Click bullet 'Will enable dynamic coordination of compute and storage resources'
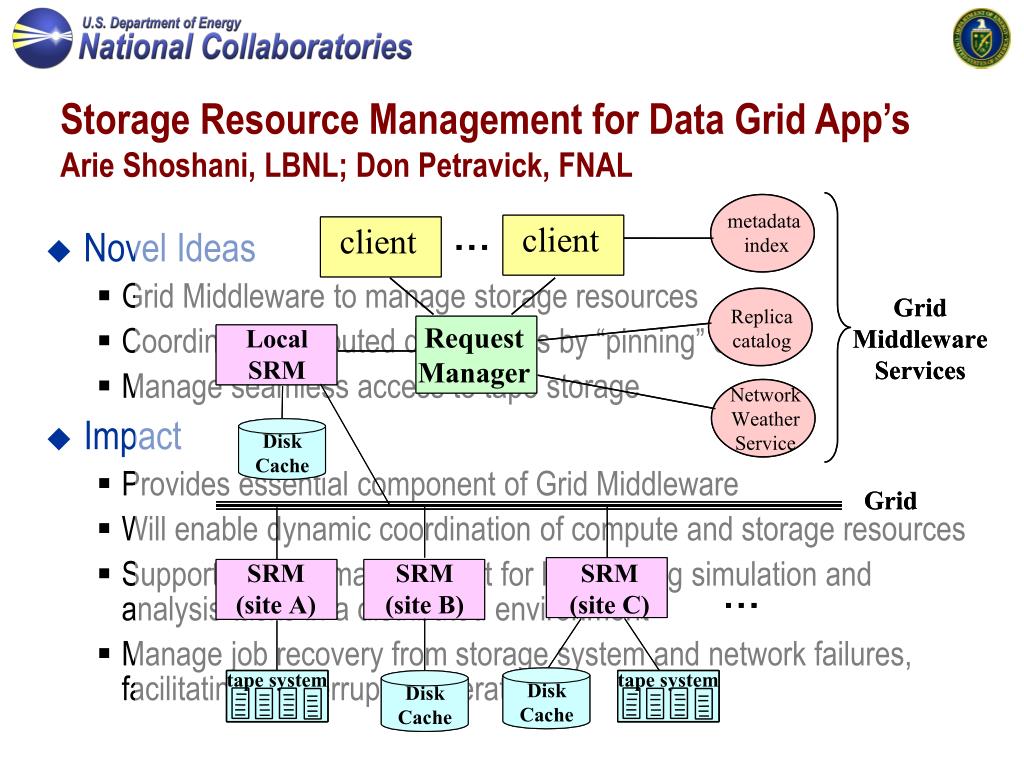Screen dimensions: 1024x768 543,530
